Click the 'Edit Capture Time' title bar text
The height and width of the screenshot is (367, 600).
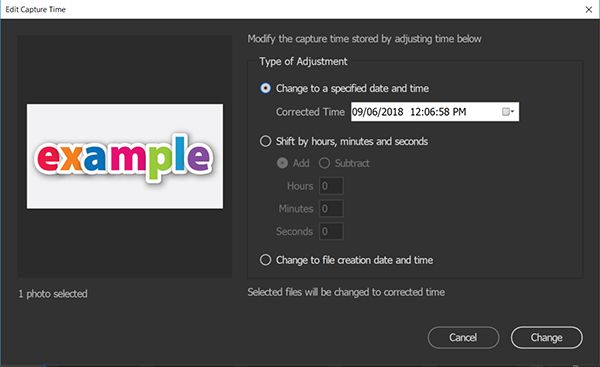click(x=36, y=10)
